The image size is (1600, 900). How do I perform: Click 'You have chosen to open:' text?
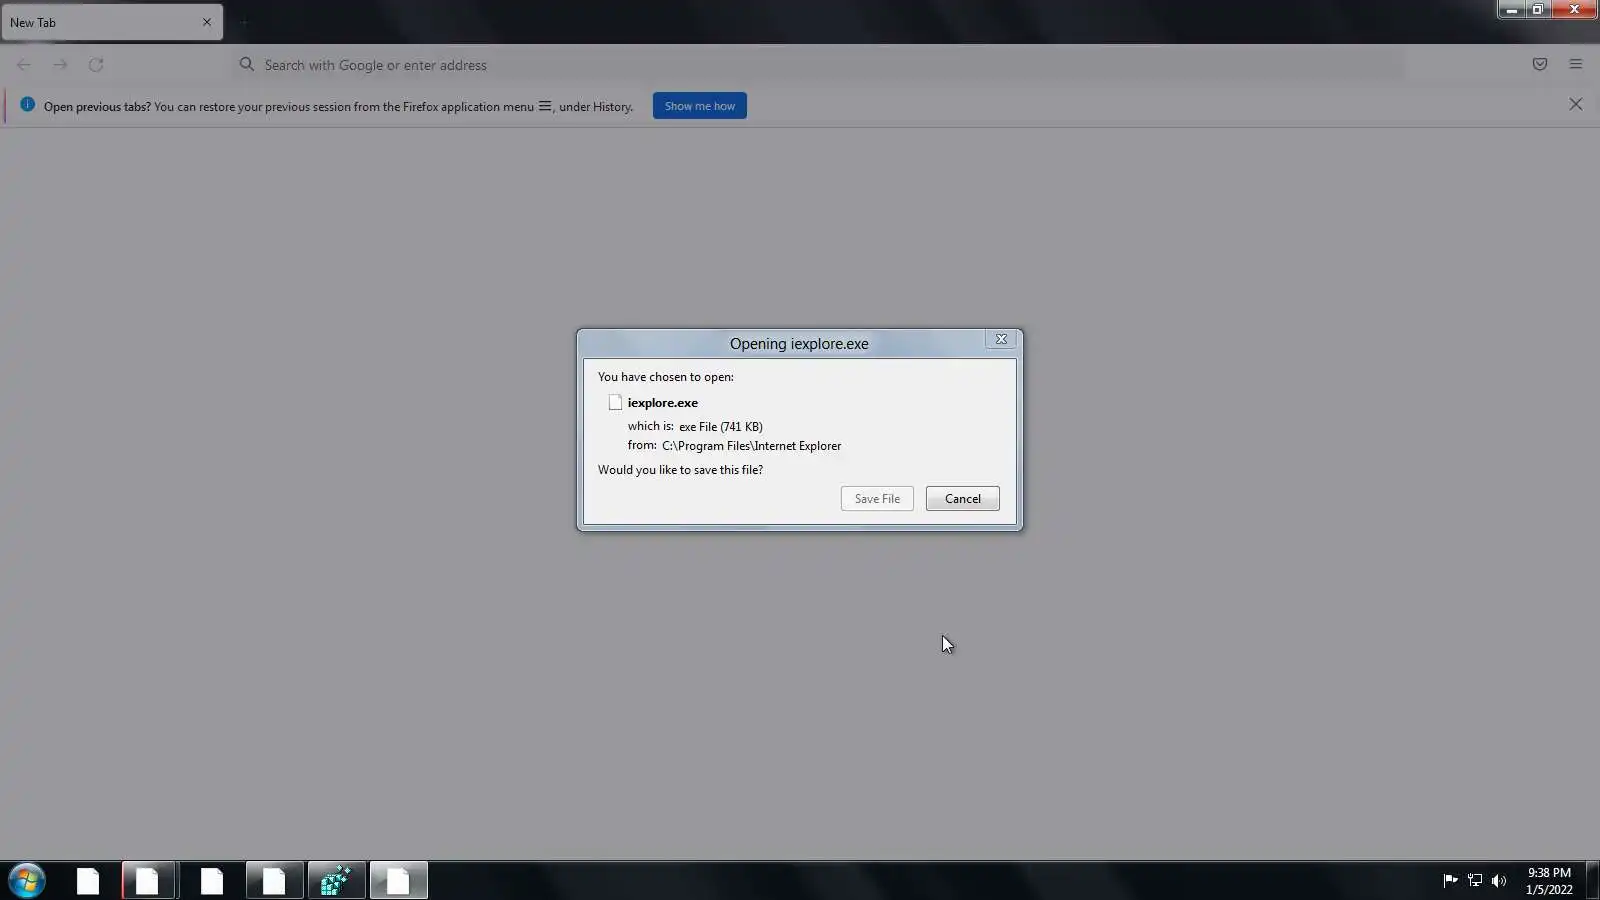666,377
